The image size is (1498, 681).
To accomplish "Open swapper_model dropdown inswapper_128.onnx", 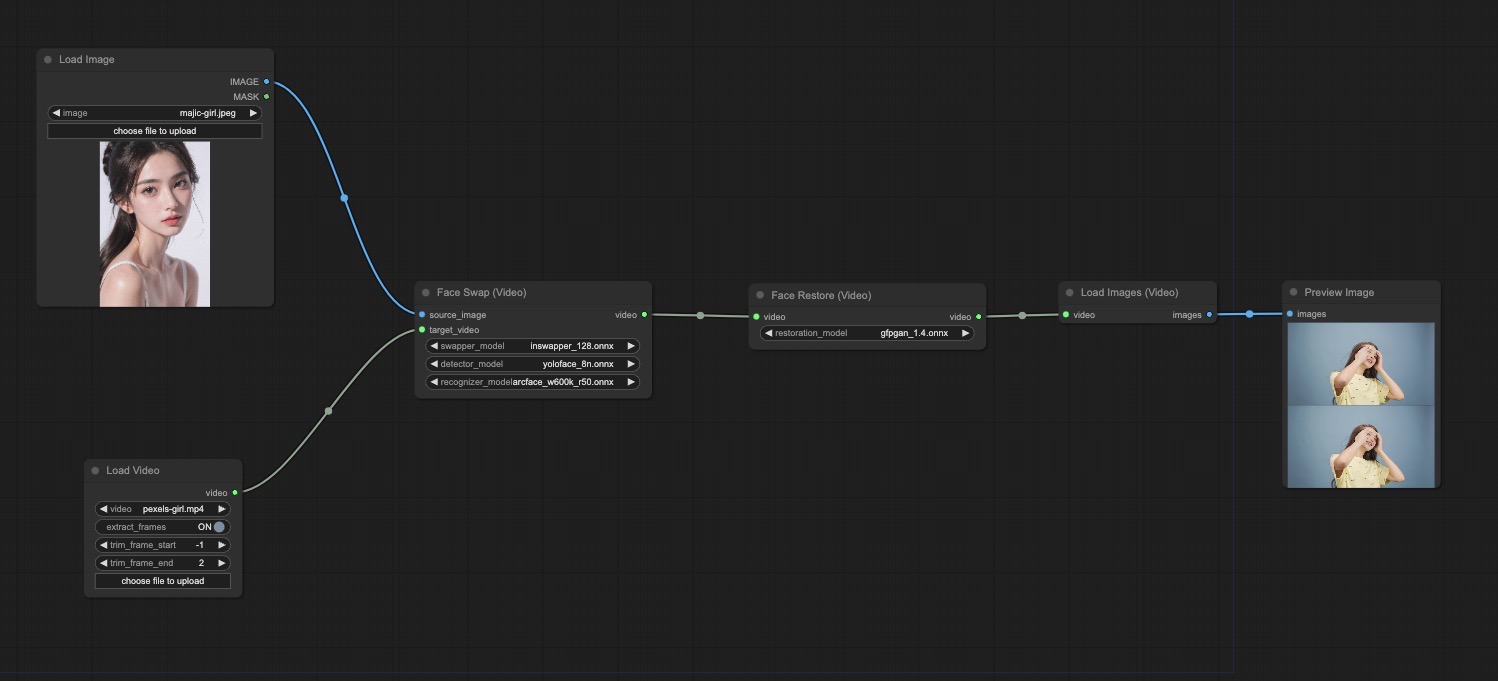I will [x=533, y=346].
